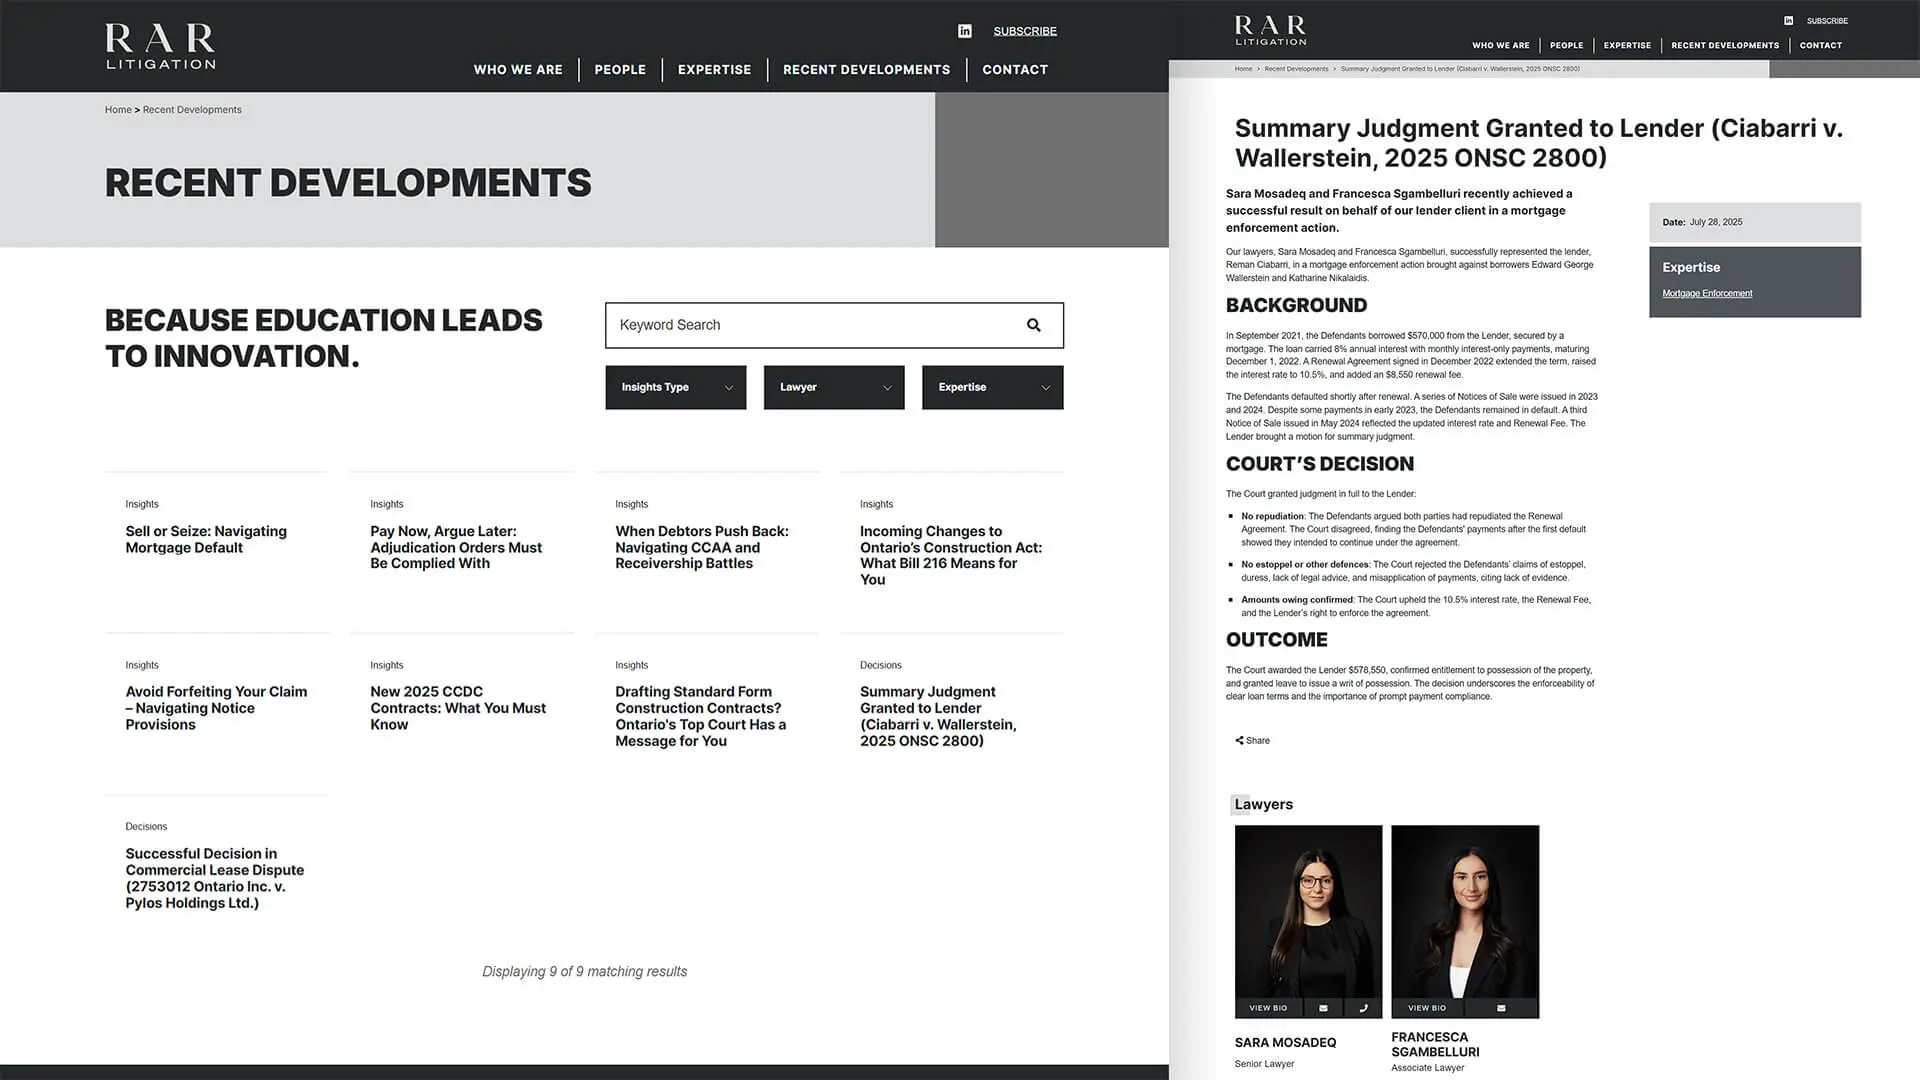Open the Mortgage Enforcement expertise link

pos(1706,294)
